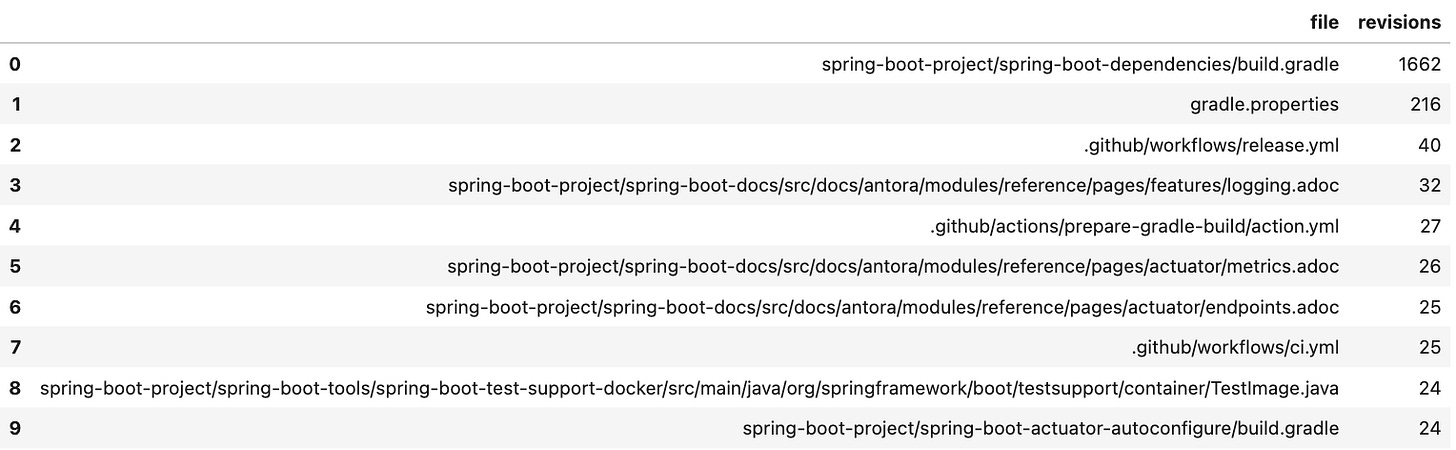This screenshot has width=1456, height=450.
Task: Select row index 3
Action: (15, 185)
